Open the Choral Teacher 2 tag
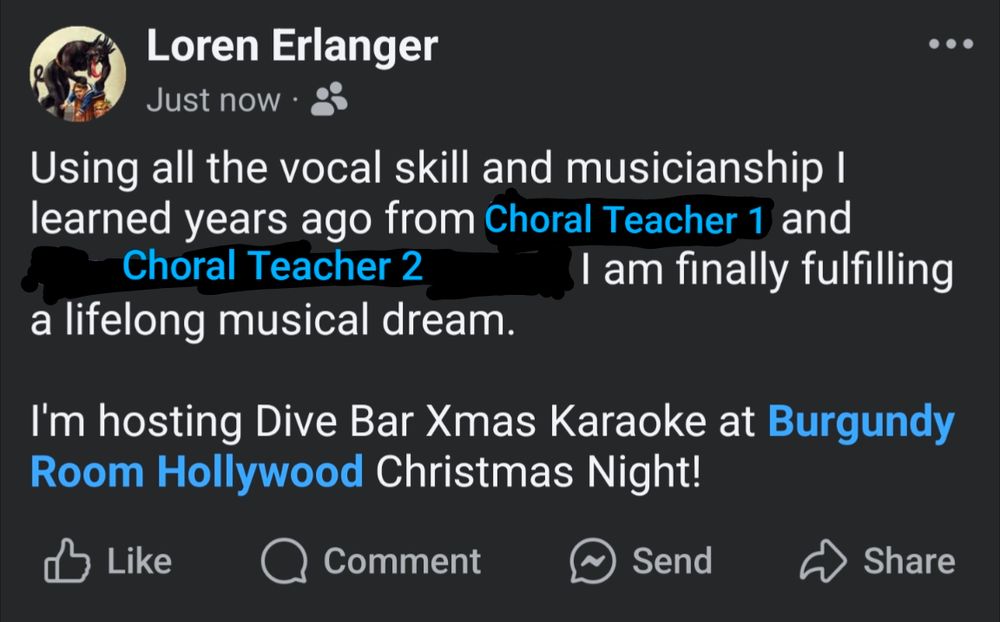The height and width of the screenshot is (622, 1000). pos(272,267)
